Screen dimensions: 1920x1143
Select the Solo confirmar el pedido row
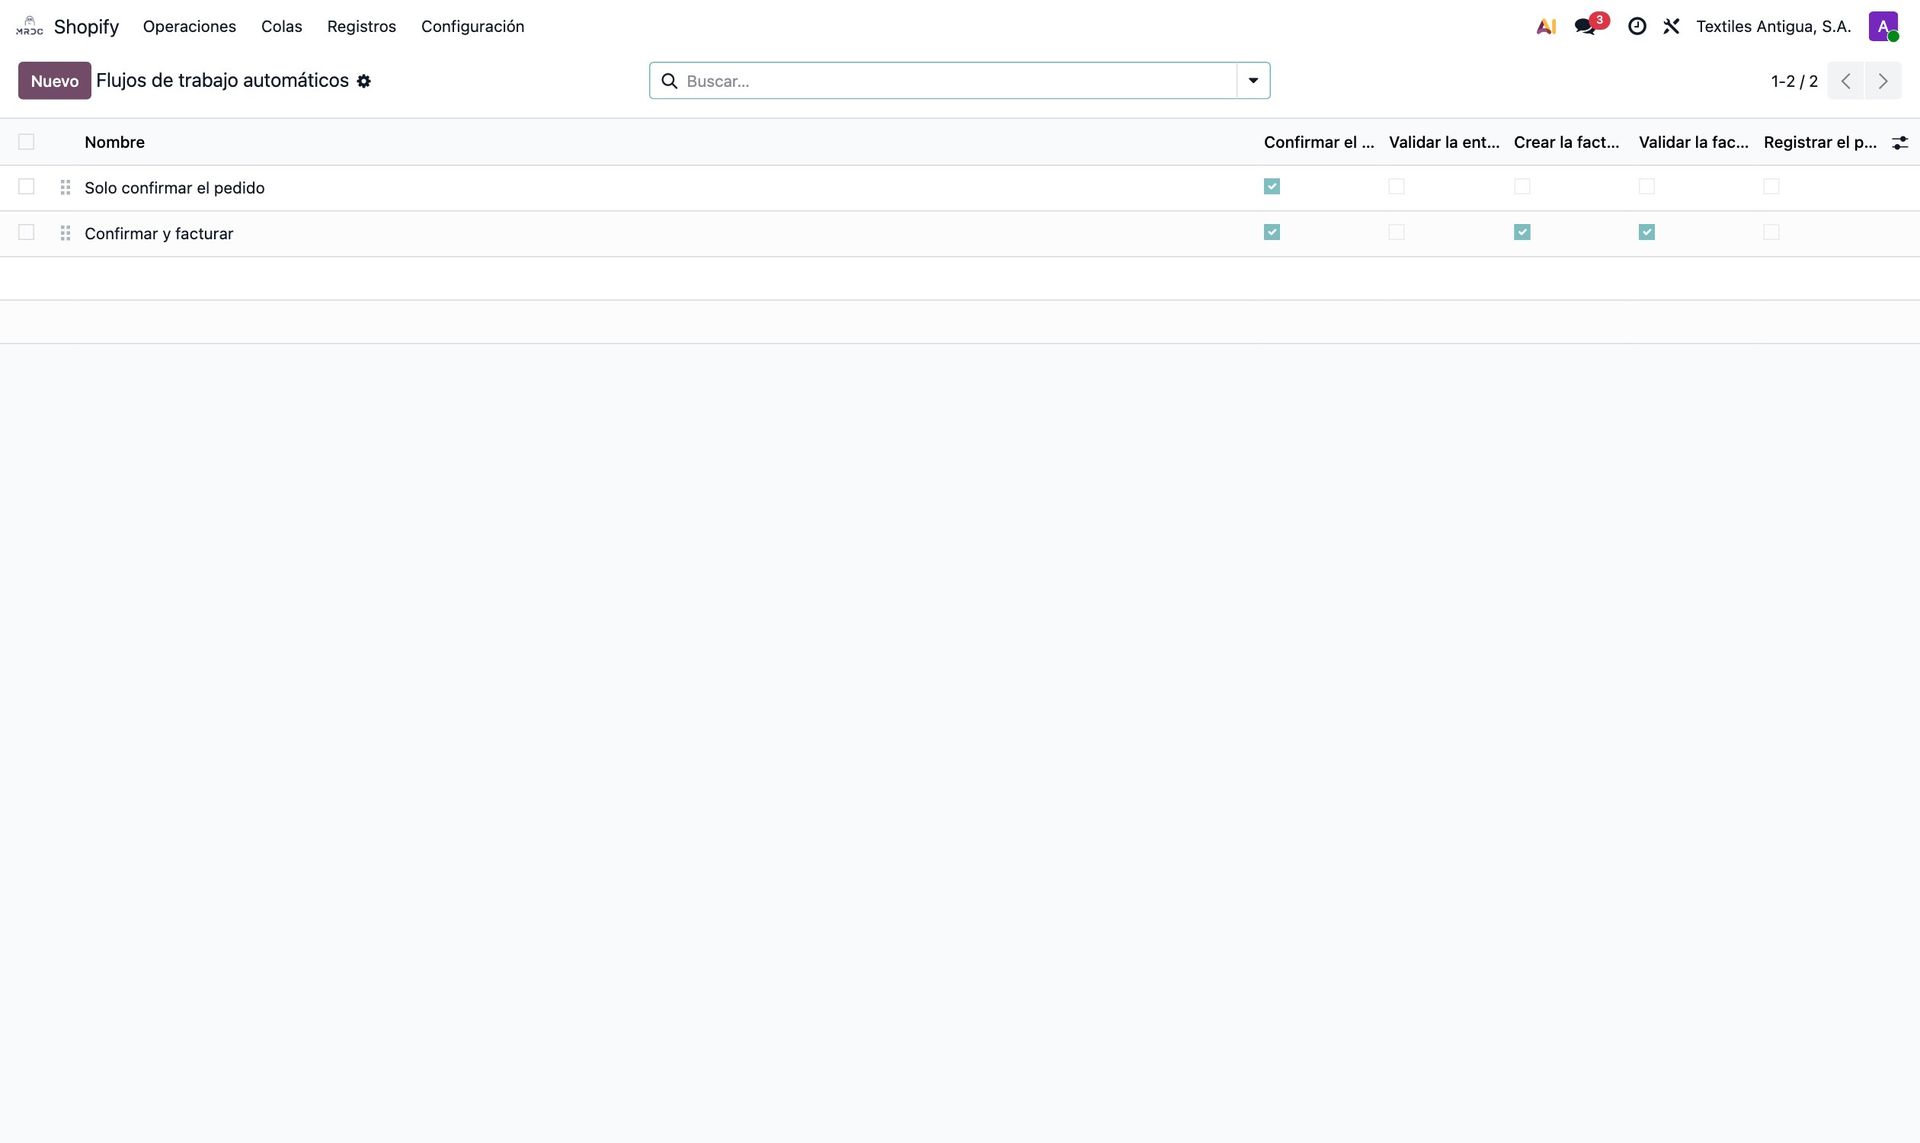point(26,187)
